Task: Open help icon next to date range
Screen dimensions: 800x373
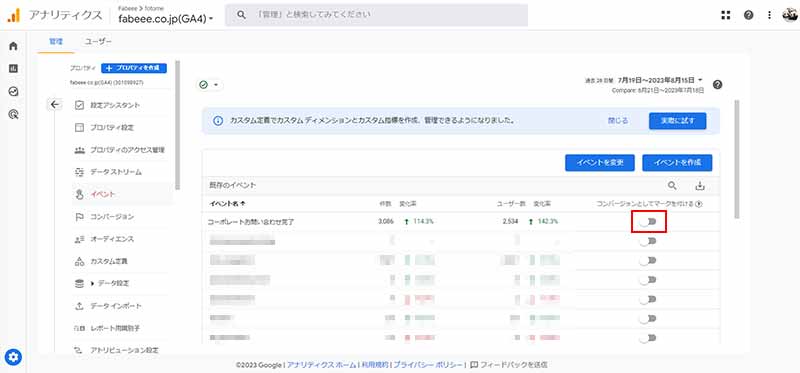Action: (717, 85)
